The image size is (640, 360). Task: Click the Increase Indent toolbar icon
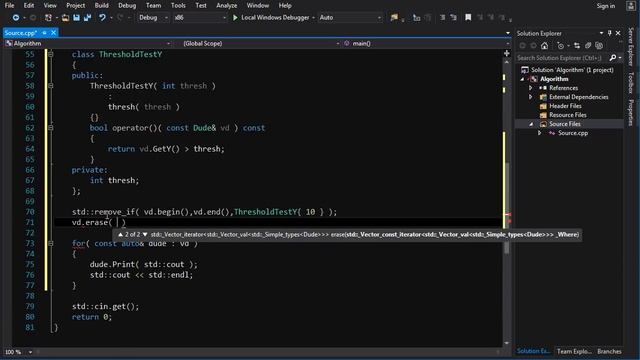click(453, 18)
